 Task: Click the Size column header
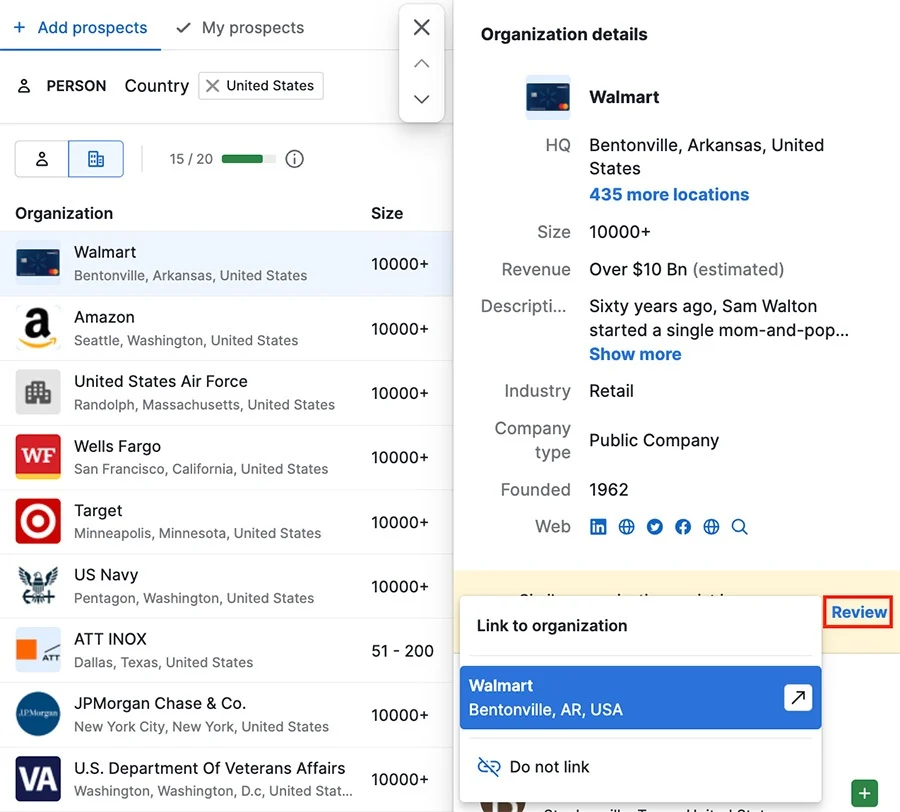click(x=387, y=213)
